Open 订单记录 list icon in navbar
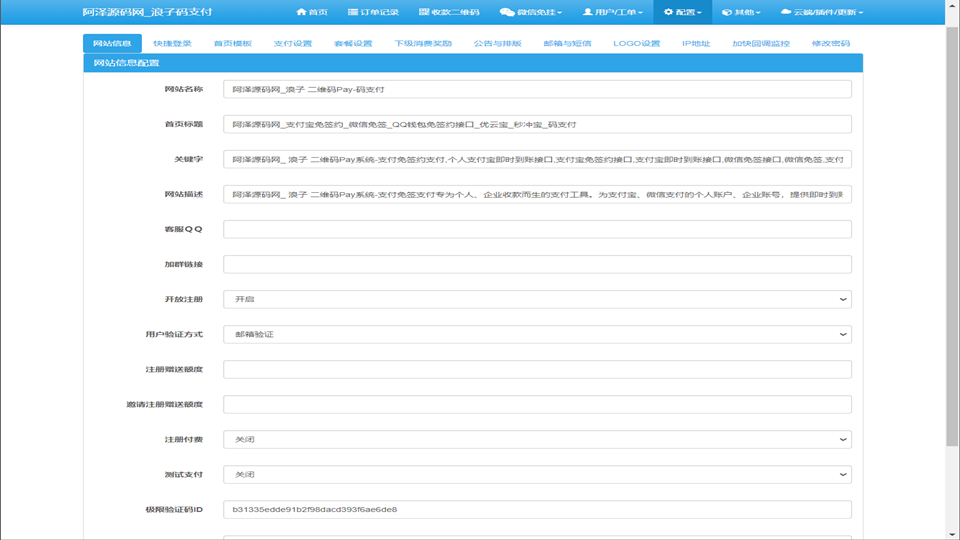960x540 pixels. click(373, 12)
